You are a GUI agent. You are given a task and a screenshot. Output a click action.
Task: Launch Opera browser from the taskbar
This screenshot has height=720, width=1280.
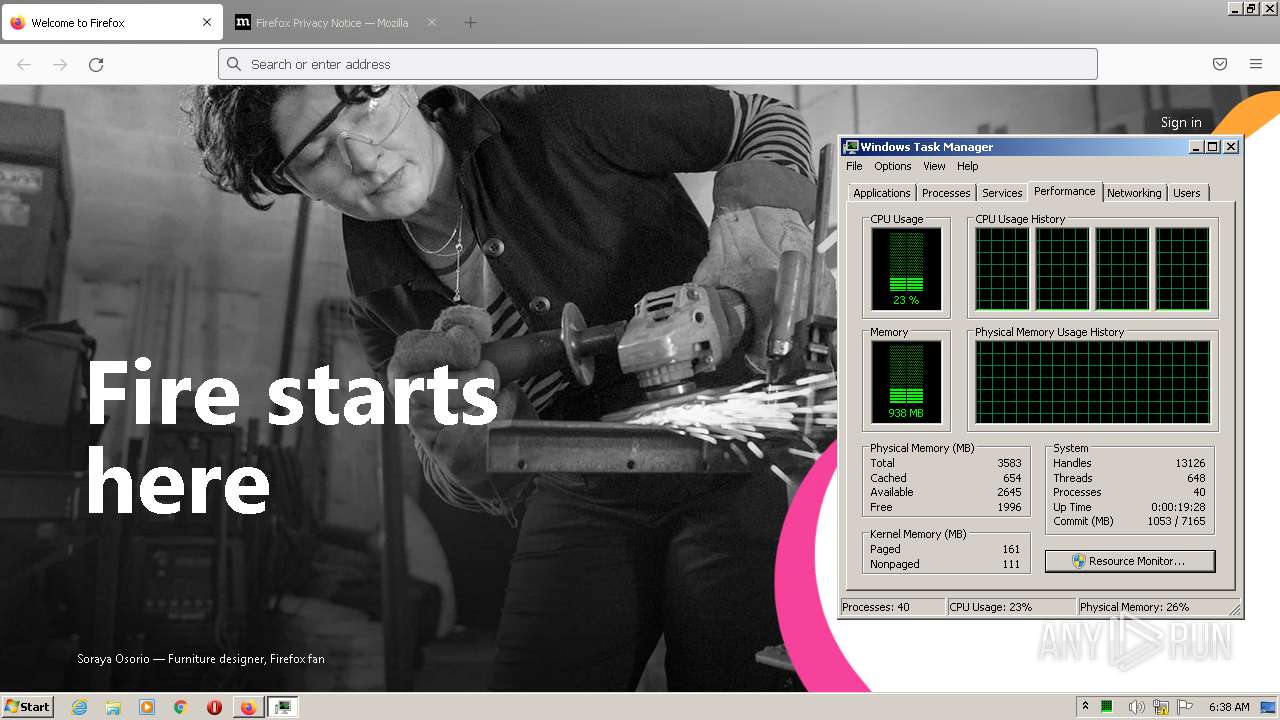pos(214,707)
